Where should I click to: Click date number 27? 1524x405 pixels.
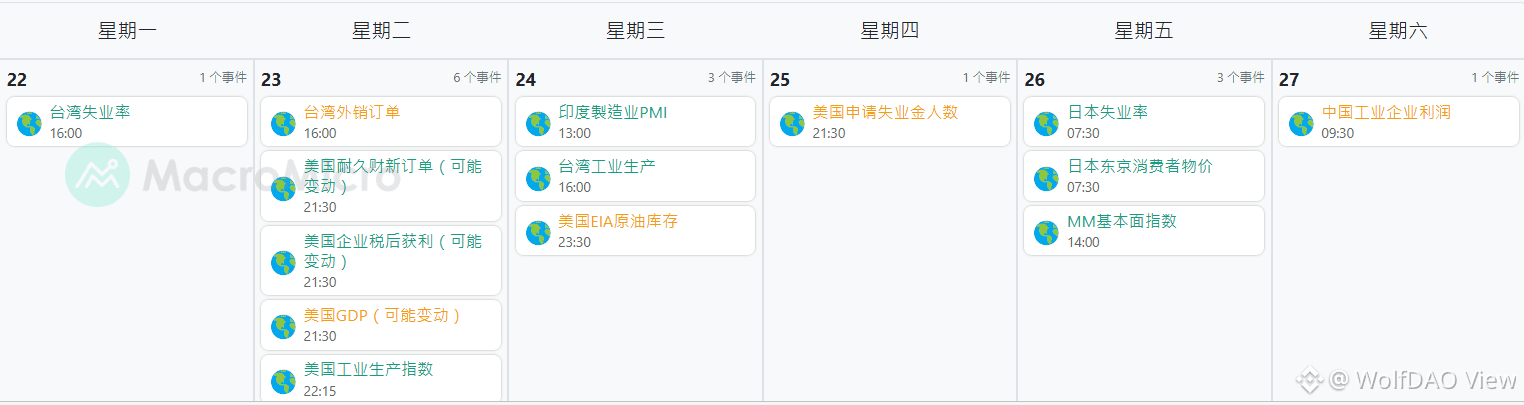1289,80
